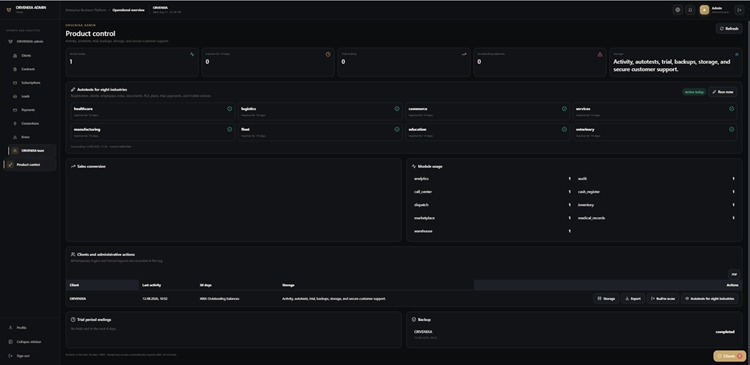Click the ORVENIXA ADMIN logo icon

click(9, 10)
